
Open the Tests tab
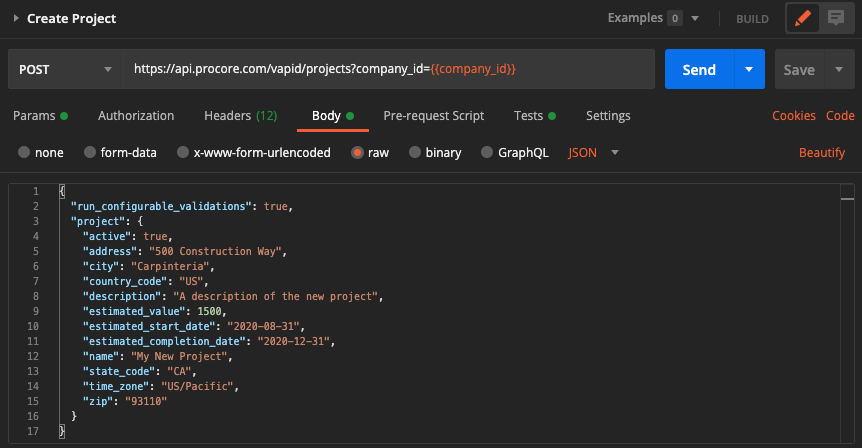534,115
